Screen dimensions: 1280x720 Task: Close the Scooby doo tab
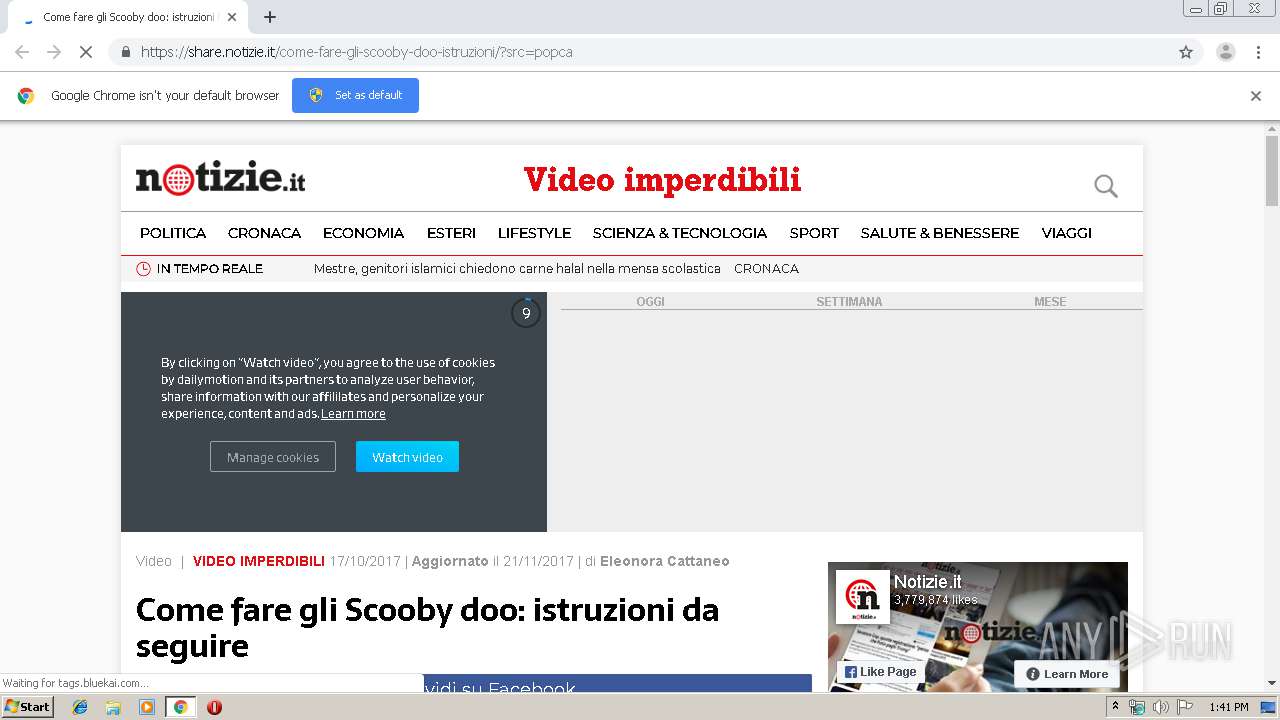click(x=233, y=17)
